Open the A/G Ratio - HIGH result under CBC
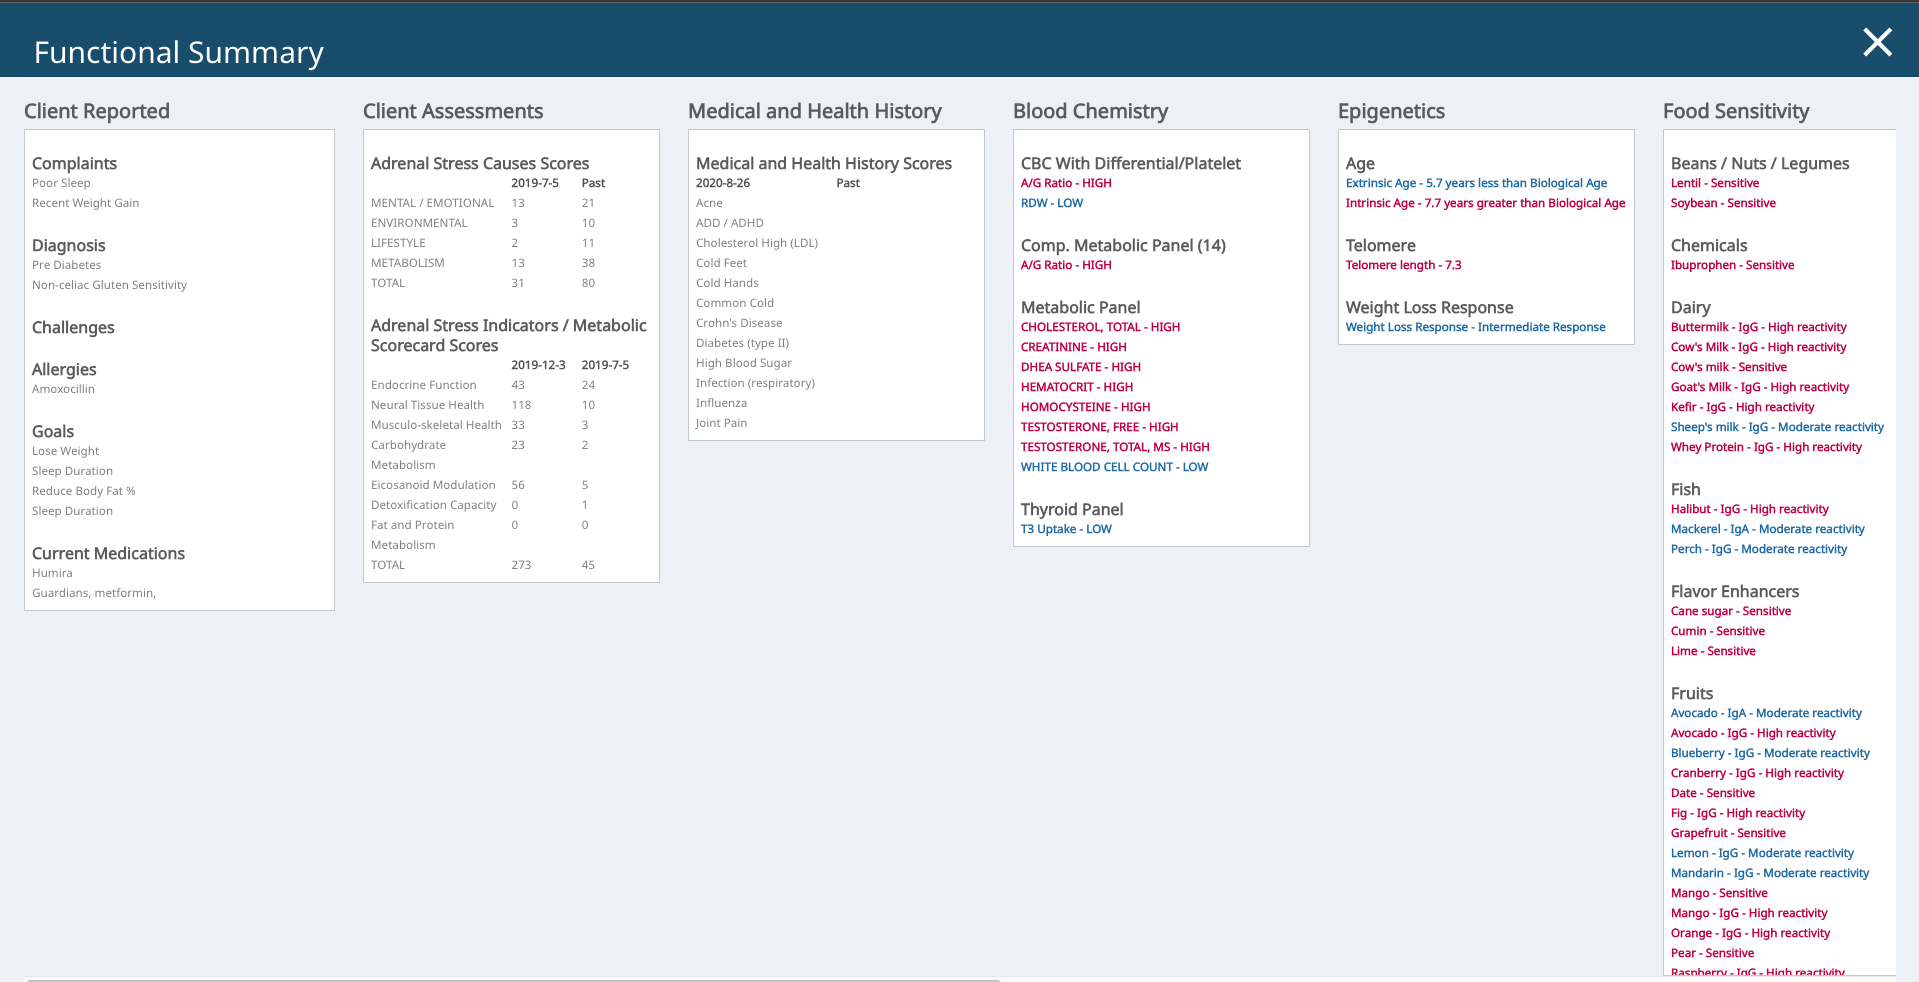Screen dimensions: 1919x982 pyautogui.click(x=1066, y=183)
